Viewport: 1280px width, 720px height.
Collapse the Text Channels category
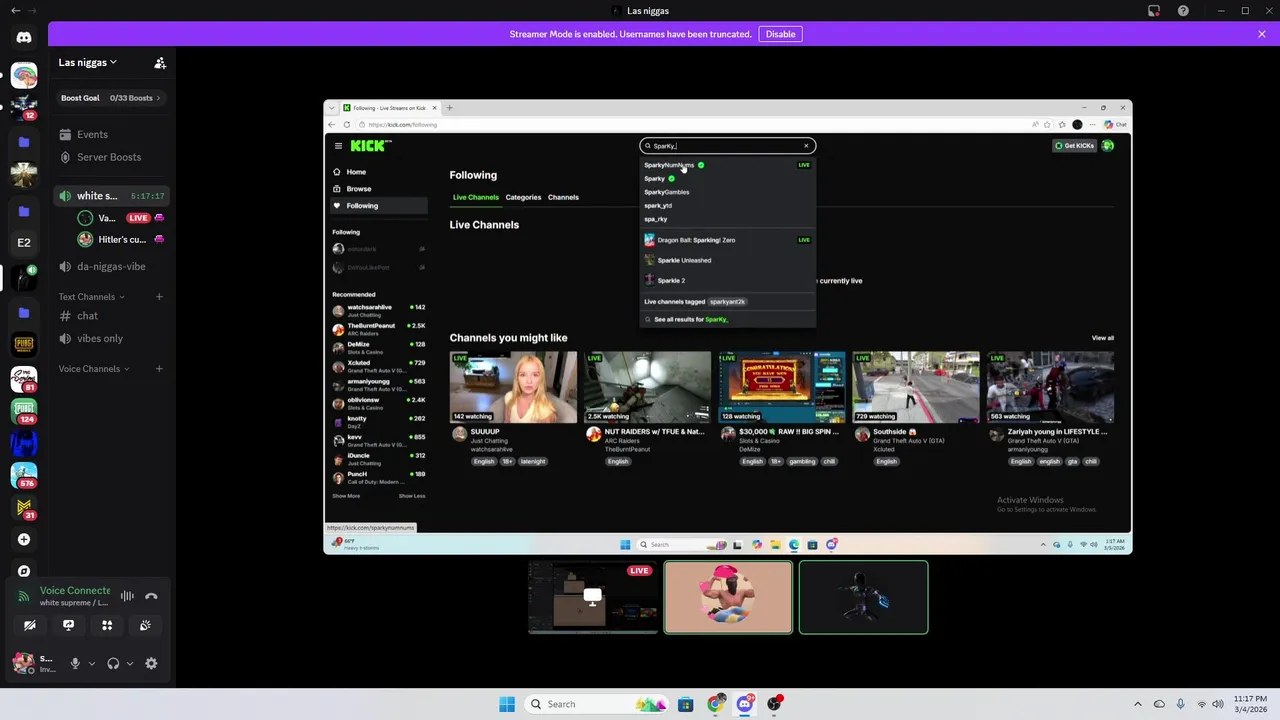91,297
